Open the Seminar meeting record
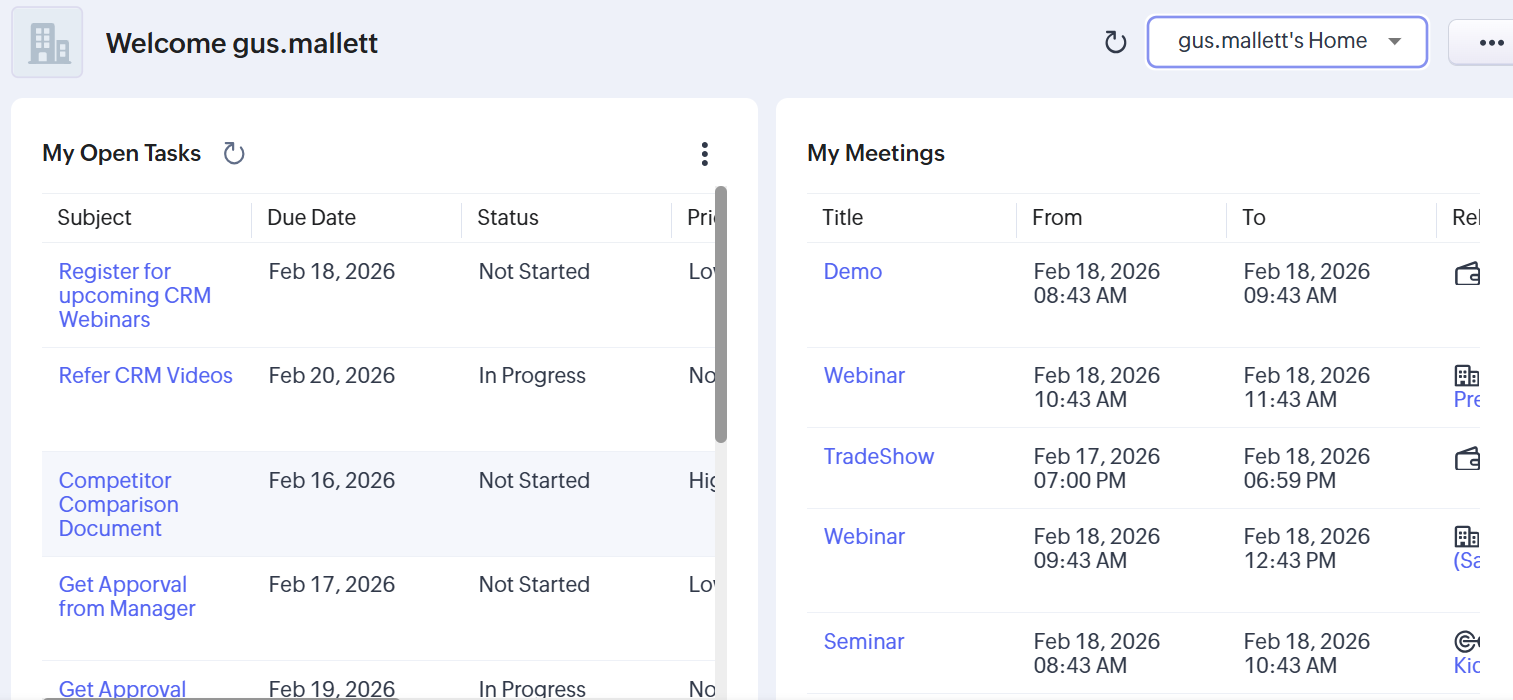This screenshot has height=700, width=1513. 863,641
